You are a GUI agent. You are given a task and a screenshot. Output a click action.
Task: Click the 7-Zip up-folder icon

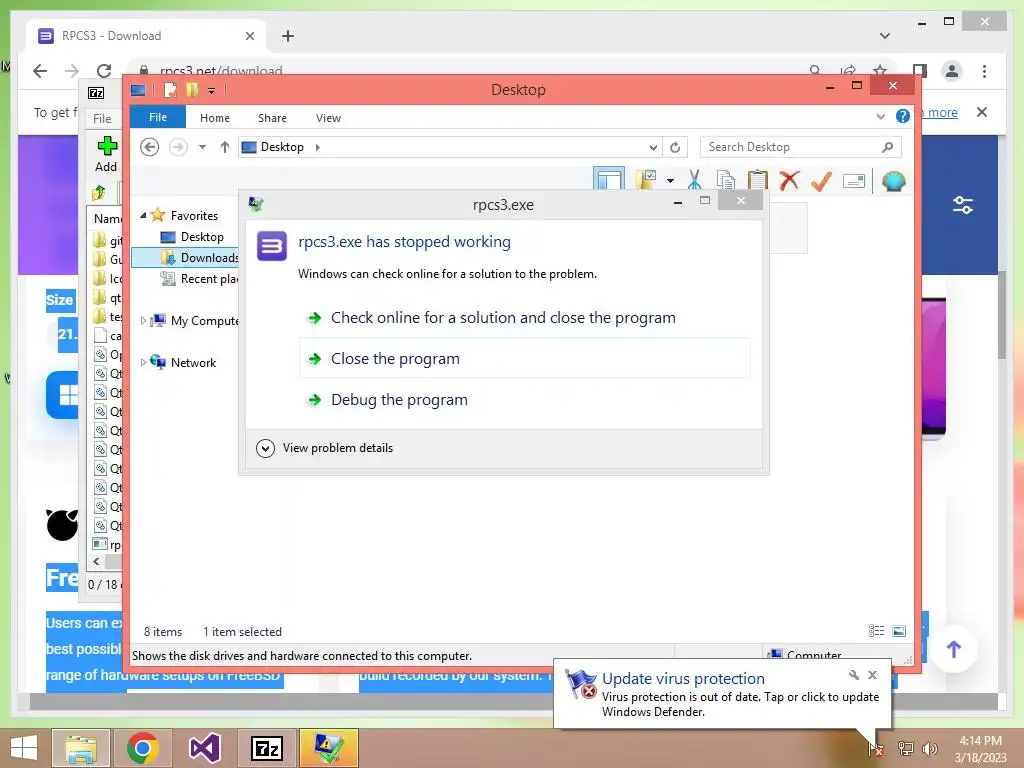click(99, 193)
